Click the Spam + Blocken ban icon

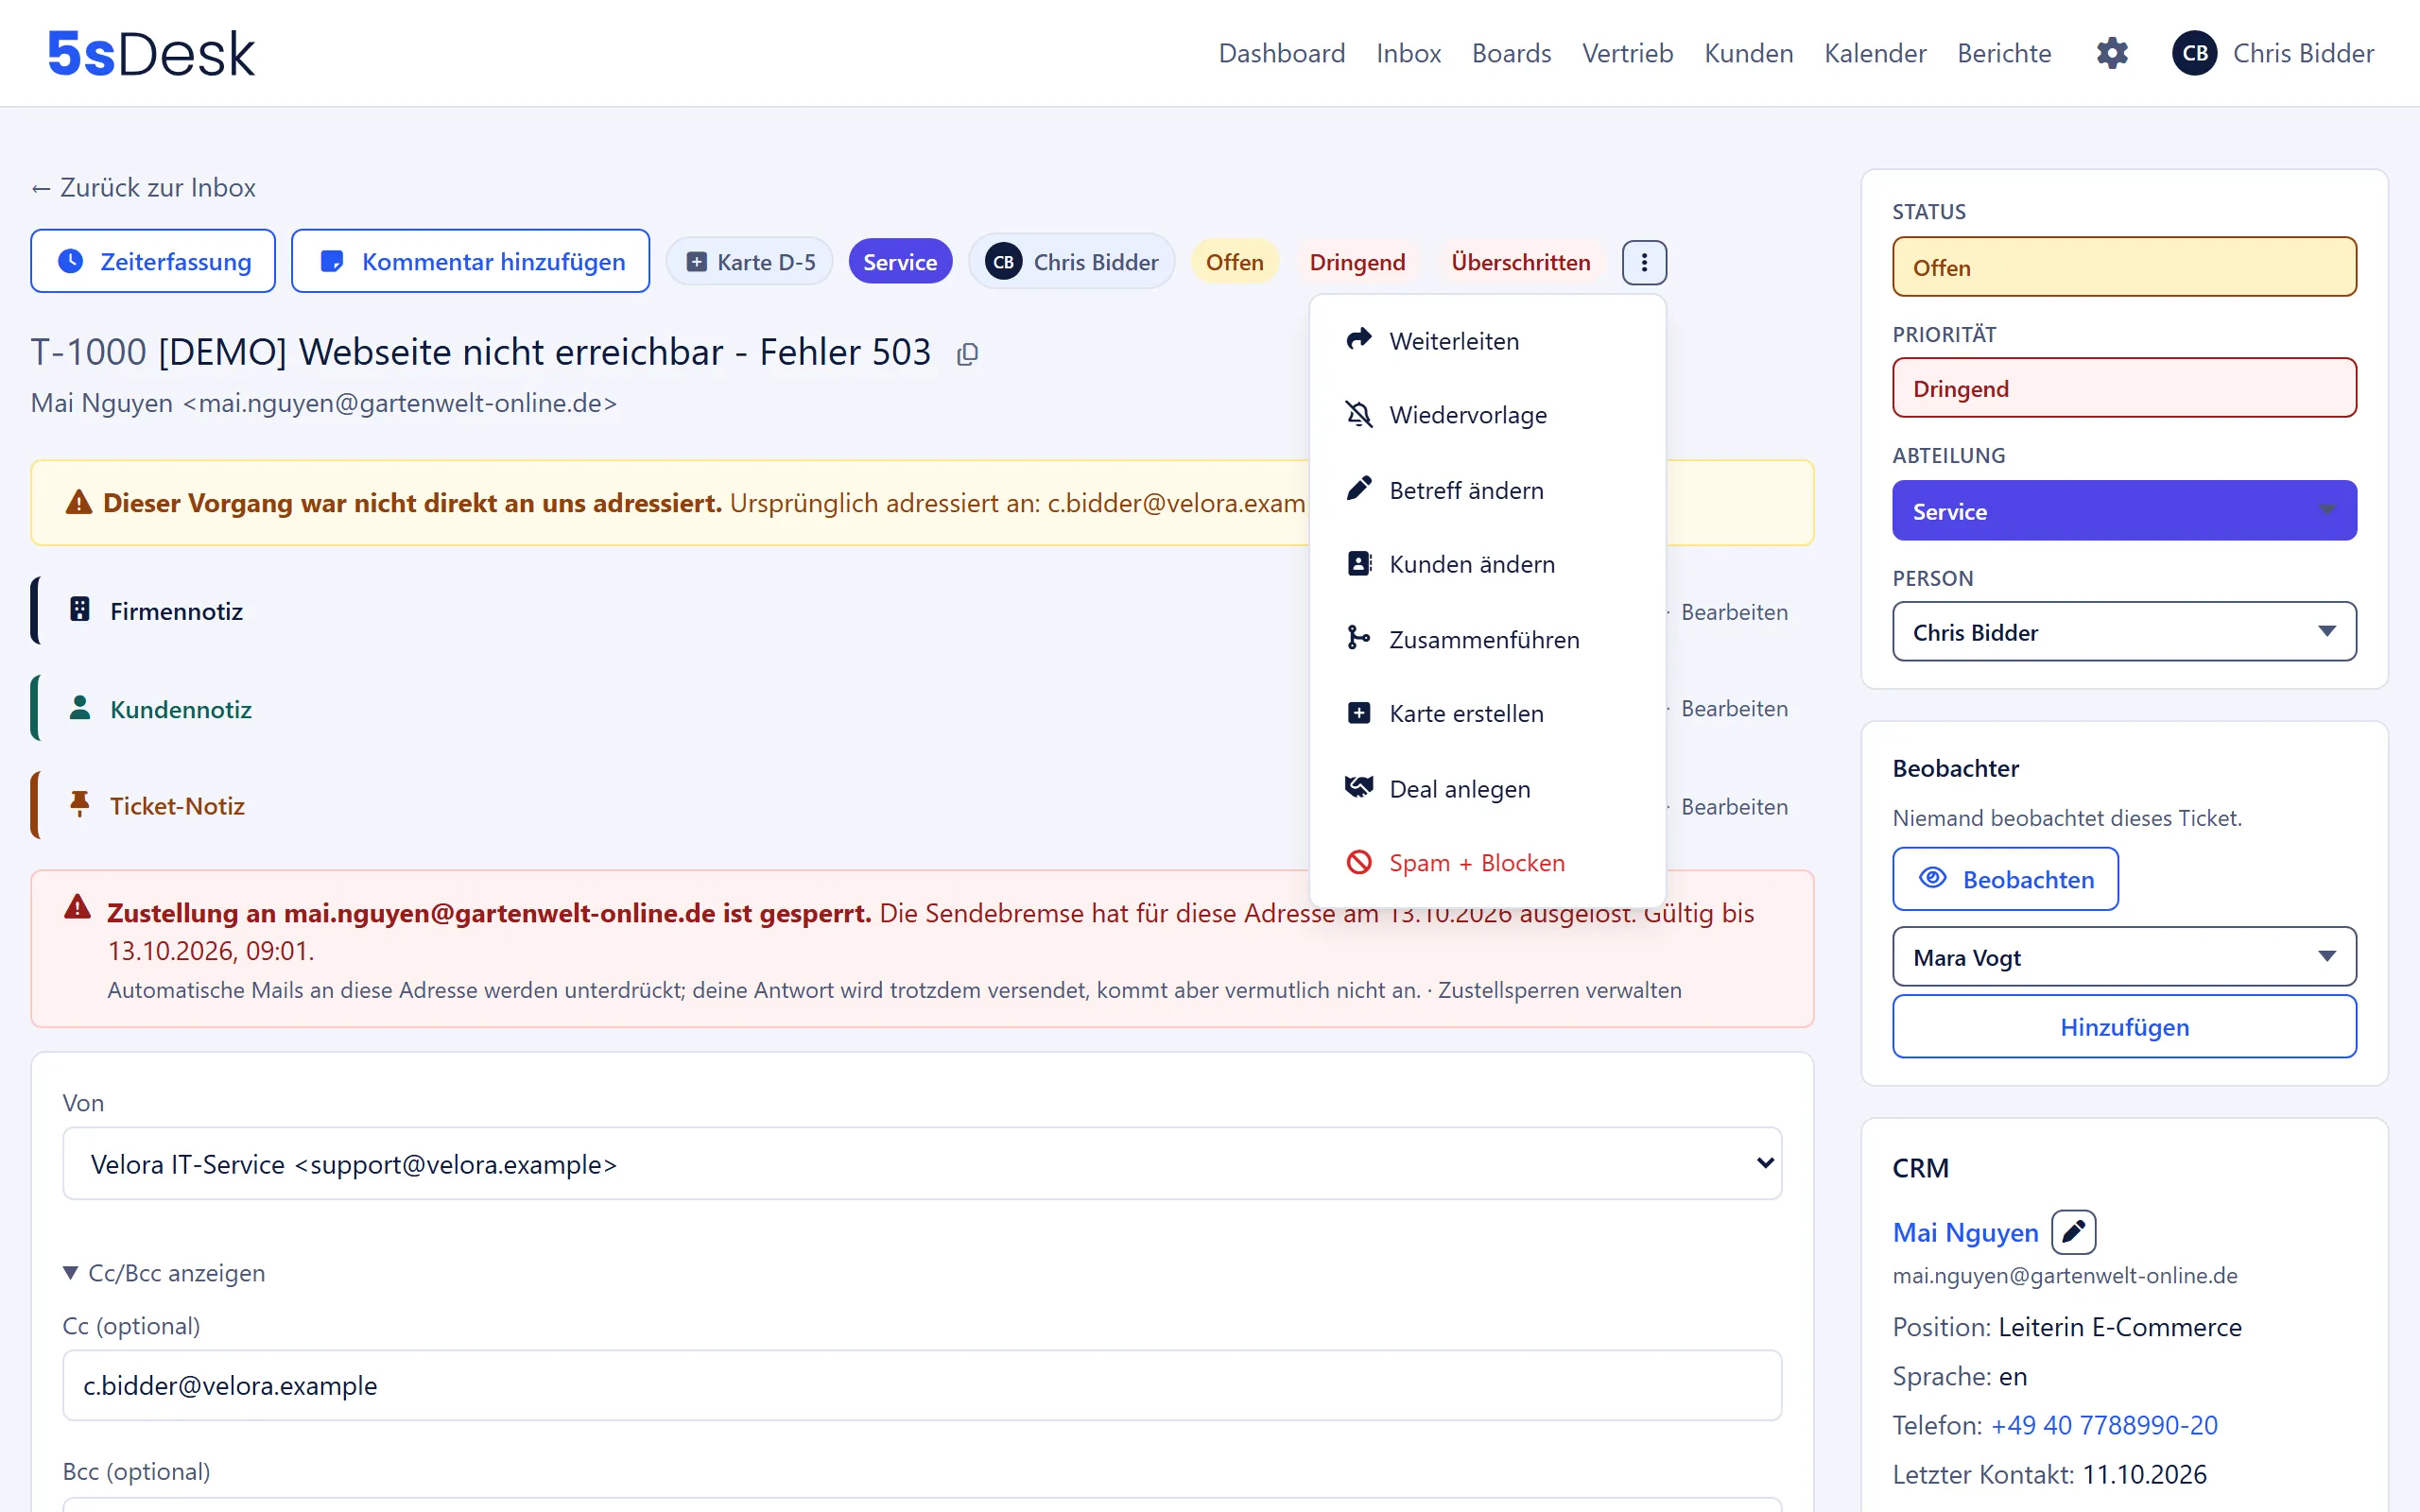point(1359,862)
